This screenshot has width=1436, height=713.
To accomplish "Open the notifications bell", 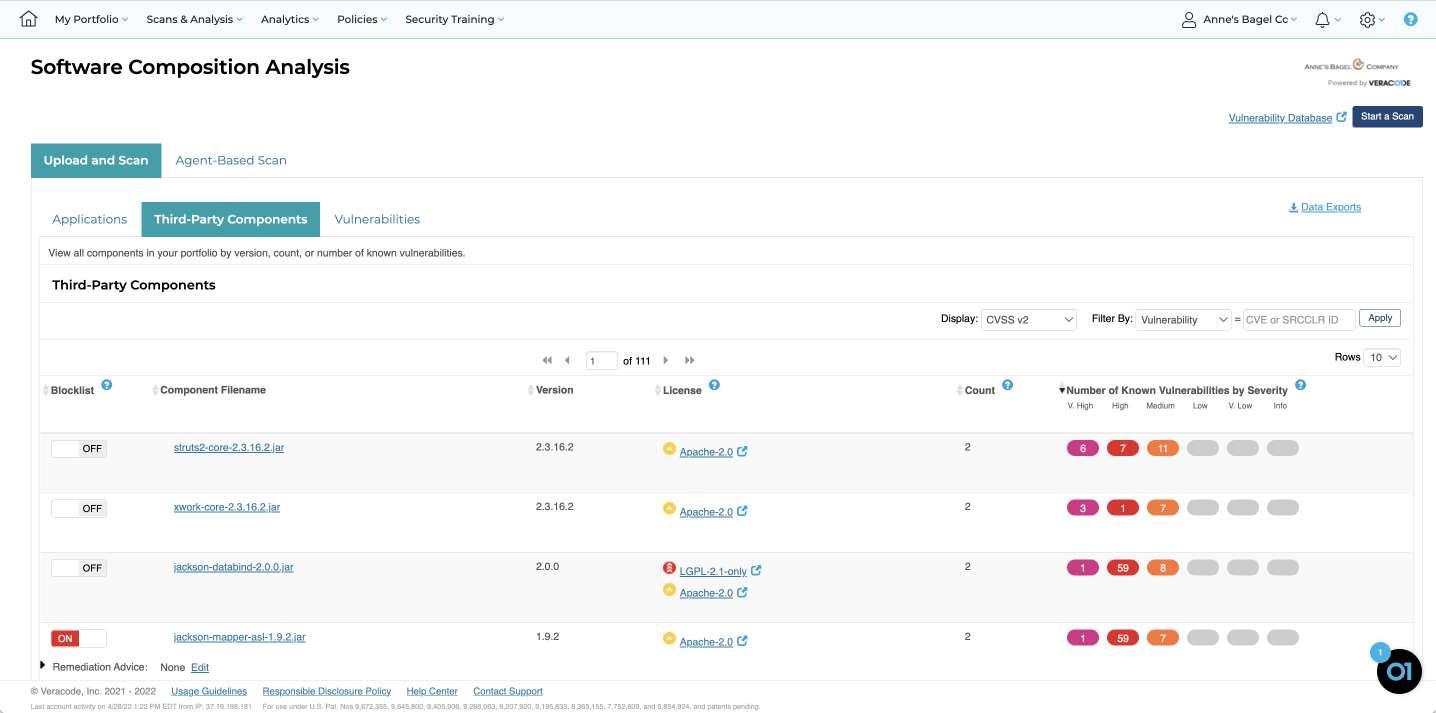I will pos(1322,19).
